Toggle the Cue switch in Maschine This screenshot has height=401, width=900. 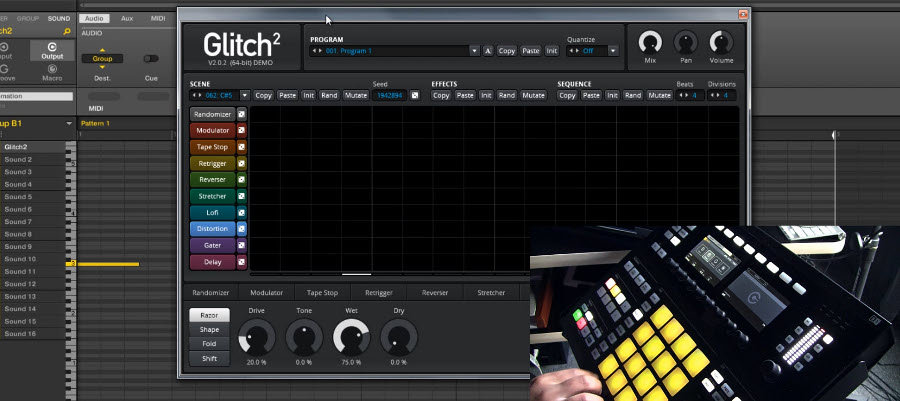tap(151, 59)
